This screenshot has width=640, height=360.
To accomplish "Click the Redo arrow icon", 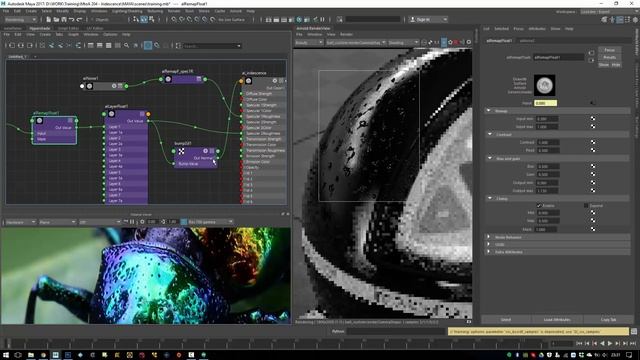I will tap(79, 20).
